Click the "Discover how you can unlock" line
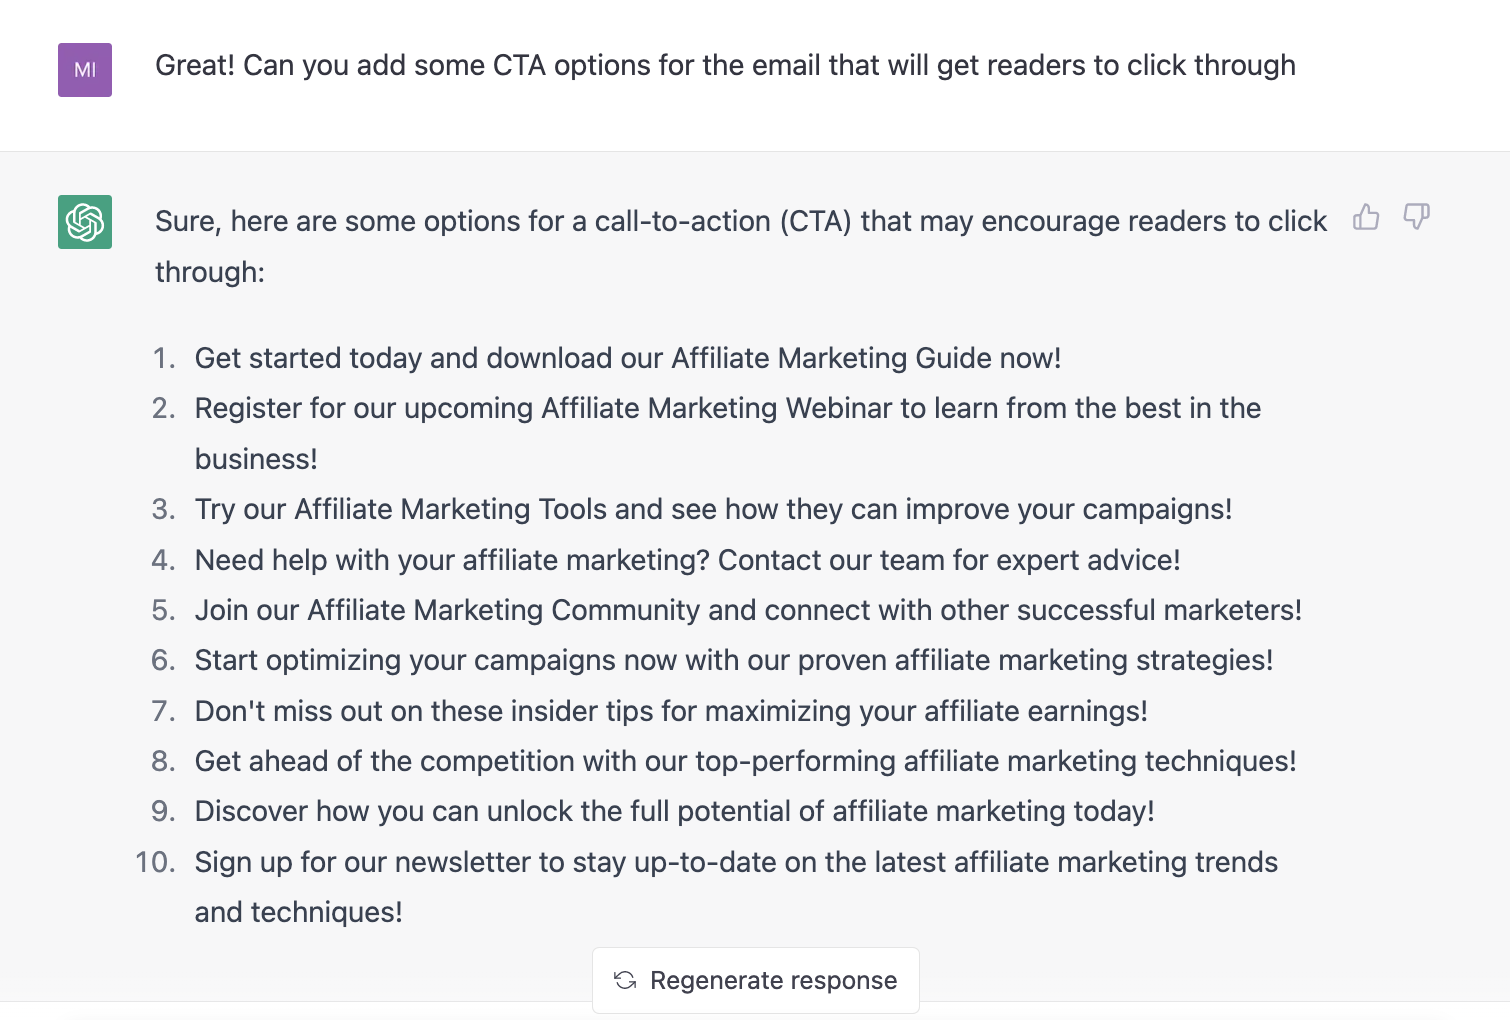 click(x=674, y=811)
